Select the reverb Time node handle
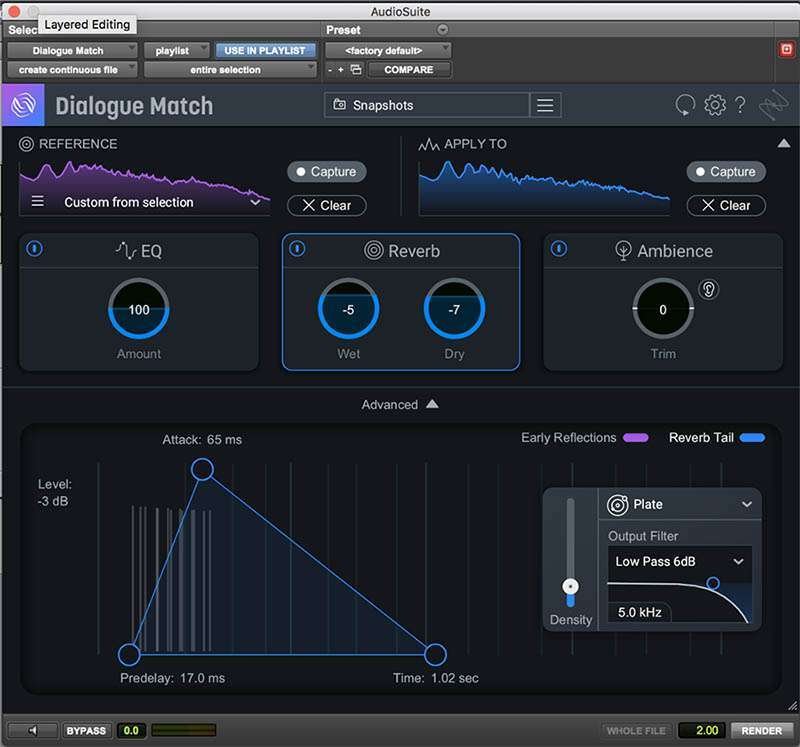 point(435,654)
